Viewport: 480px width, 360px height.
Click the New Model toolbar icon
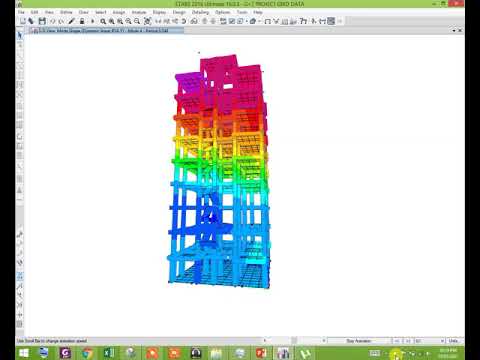tap(23, 21)
